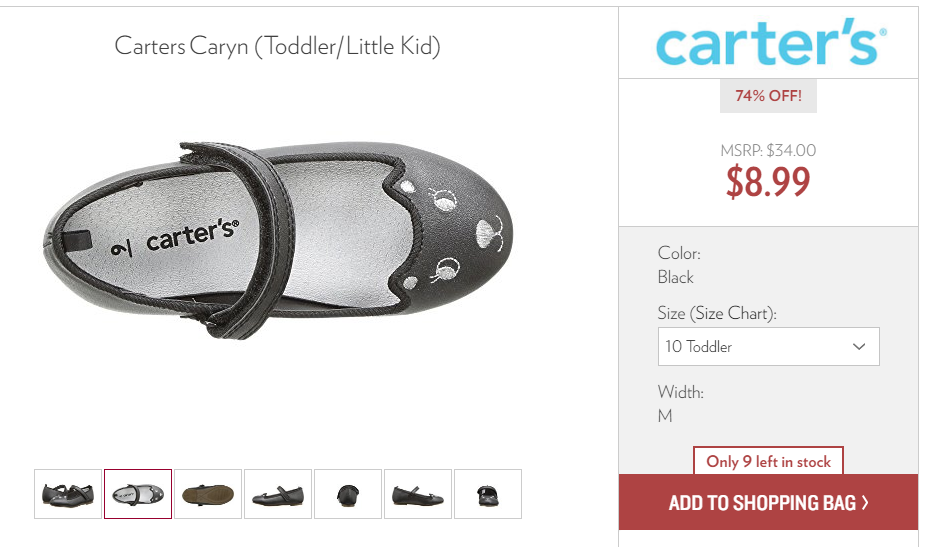The width and height of the screenshot is (927, 547).
Task: Open the 10 Toddler size dropdown
Action: [x=769, y=347]
